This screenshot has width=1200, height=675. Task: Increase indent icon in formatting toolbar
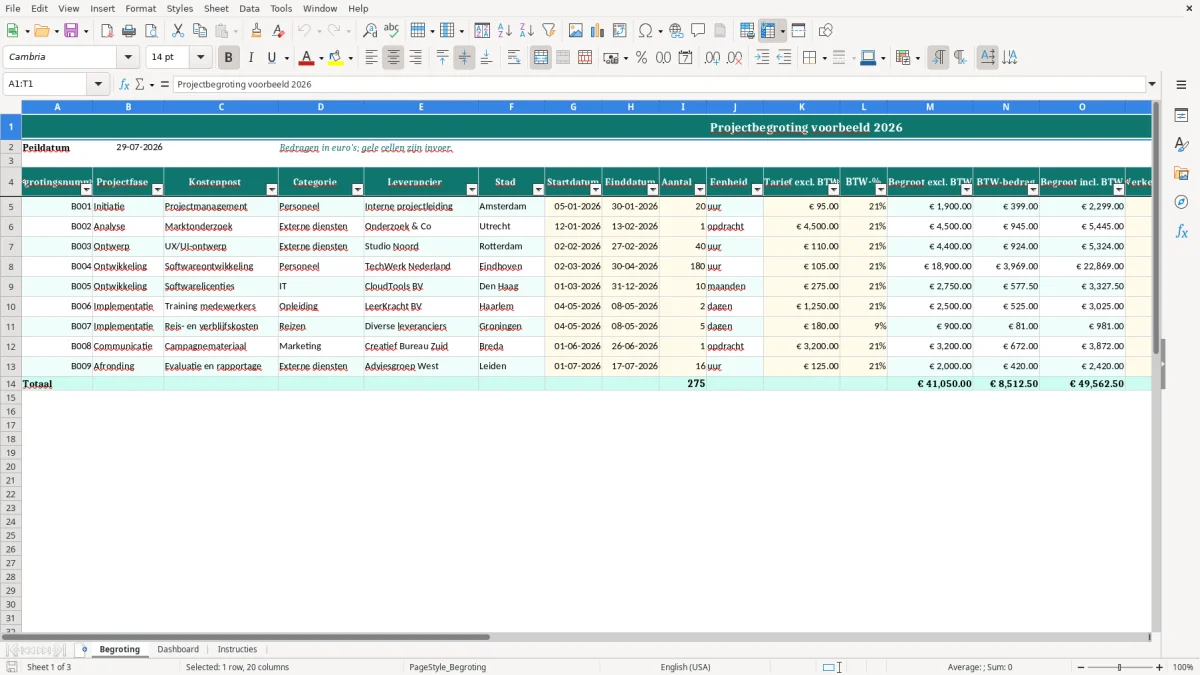[762, 58]
